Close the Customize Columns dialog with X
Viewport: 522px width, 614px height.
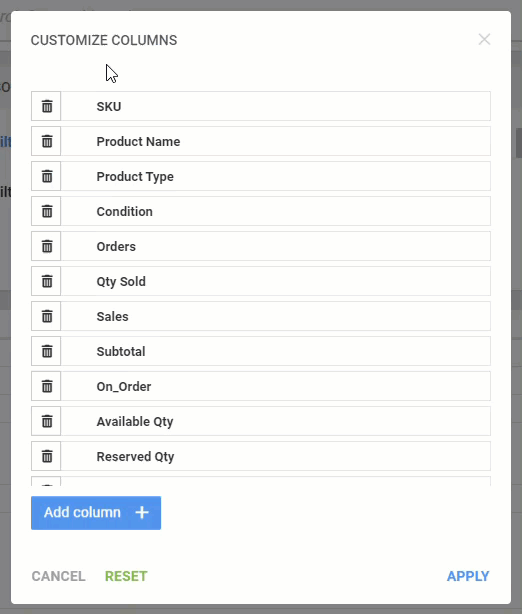tap(484, 39)
